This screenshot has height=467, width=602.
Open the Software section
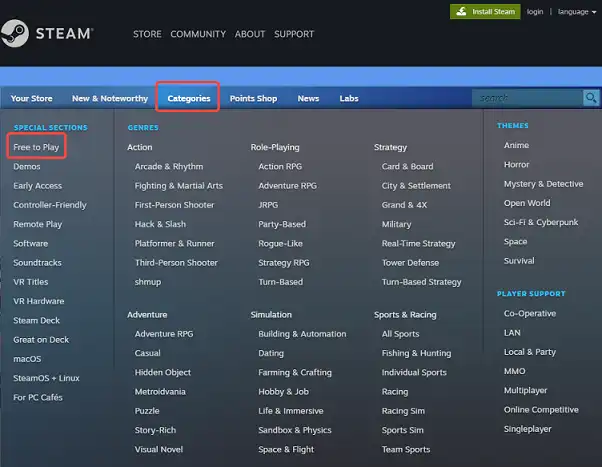(x=31, y=243)
